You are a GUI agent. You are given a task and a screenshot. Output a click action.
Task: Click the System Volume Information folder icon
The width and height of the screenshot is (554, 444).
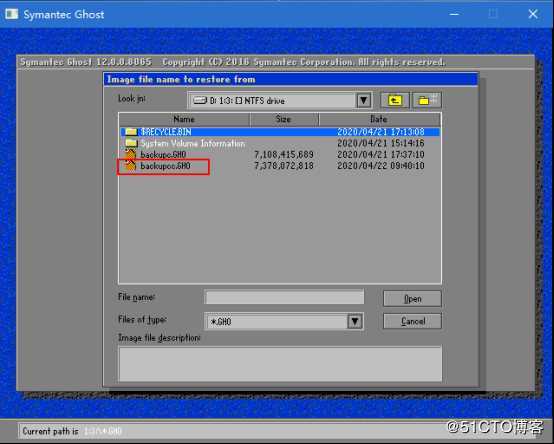[131, 143]
